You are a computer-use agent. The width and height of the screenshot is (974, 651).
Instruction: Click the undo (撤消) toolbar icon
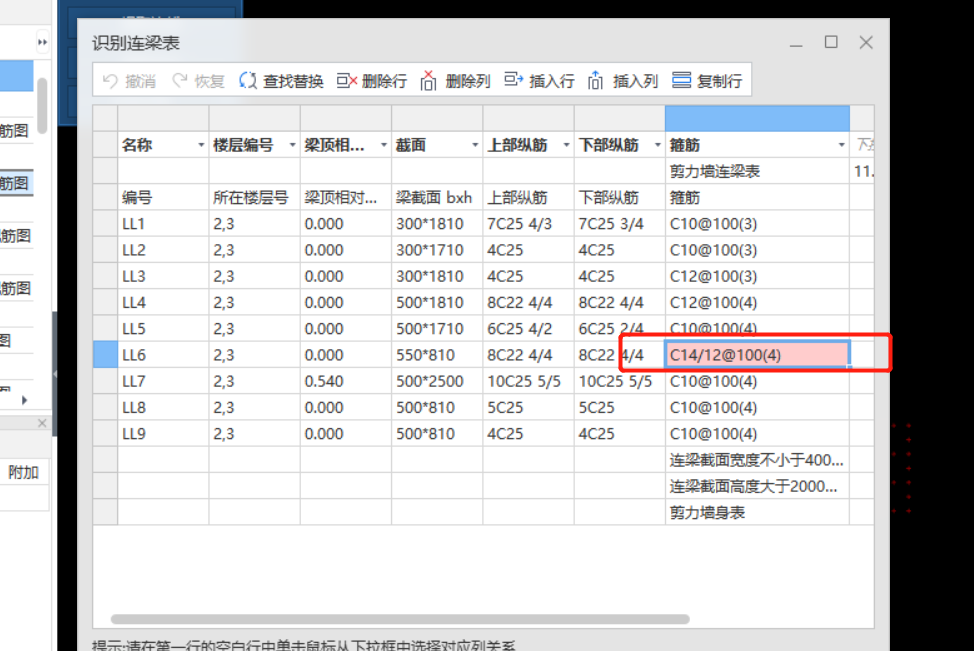(x=111, y=81)
